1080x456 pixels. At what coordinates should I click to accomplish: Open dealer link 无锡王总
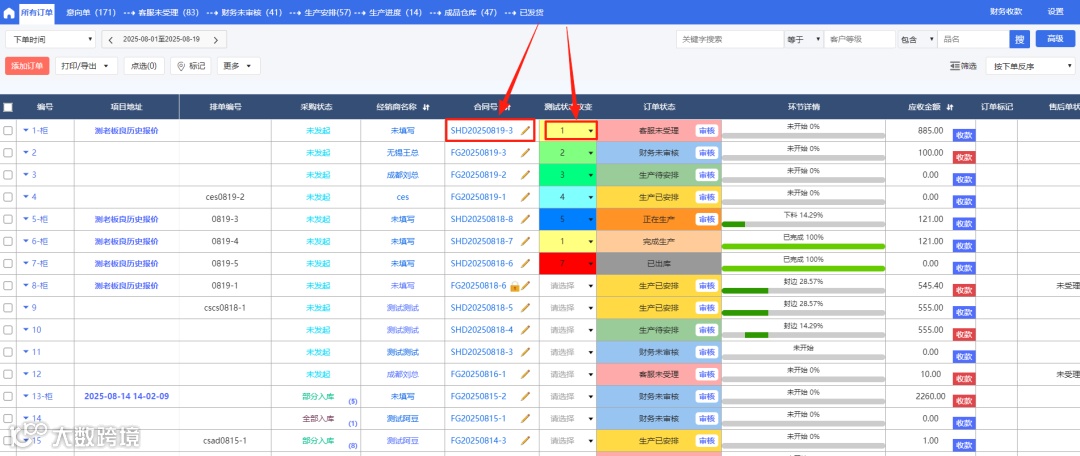click(403, 152)
